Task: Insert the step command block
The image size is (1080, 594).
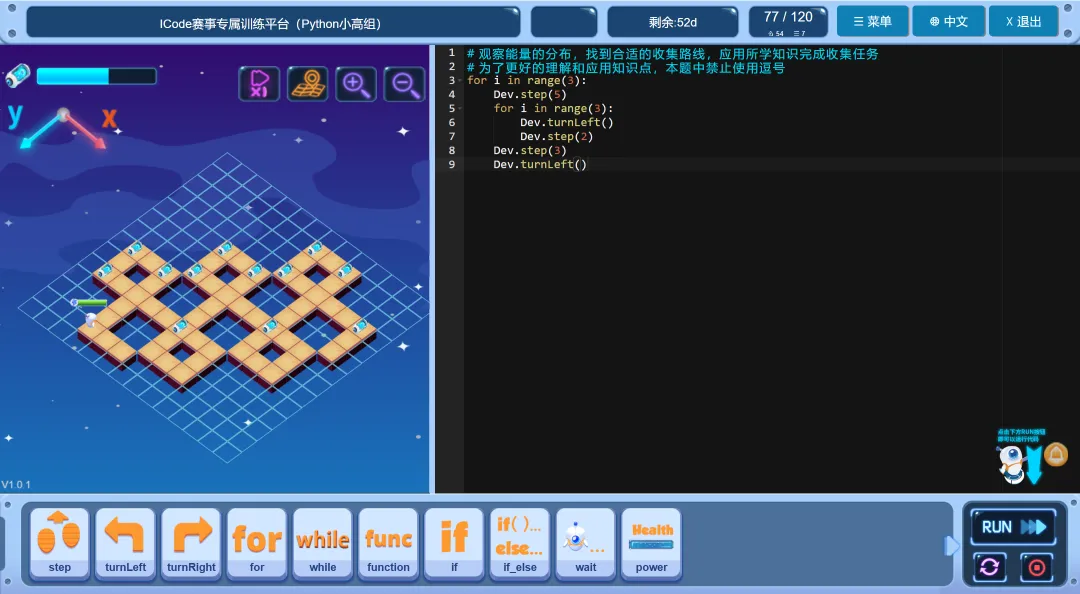Action: (x=59, y=544)
